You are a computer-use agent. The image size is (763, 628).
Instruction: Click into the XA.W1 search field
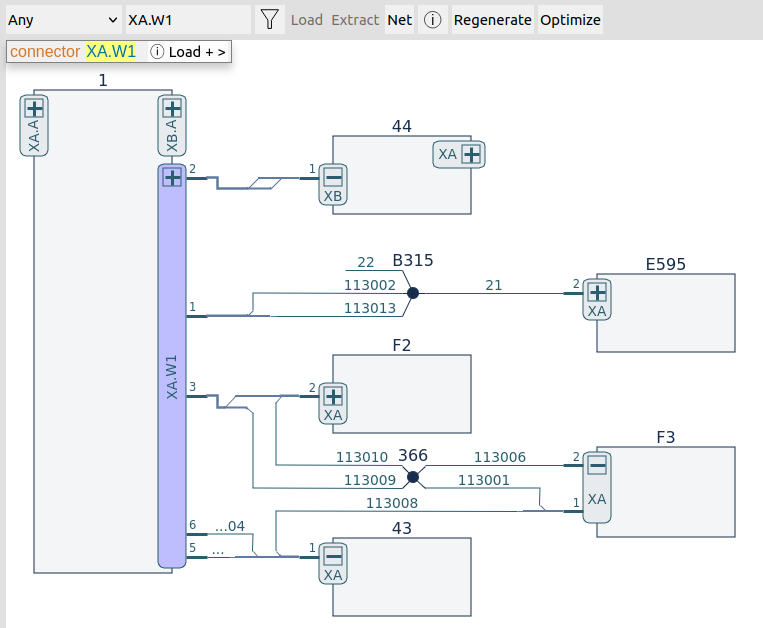[188, 20]
